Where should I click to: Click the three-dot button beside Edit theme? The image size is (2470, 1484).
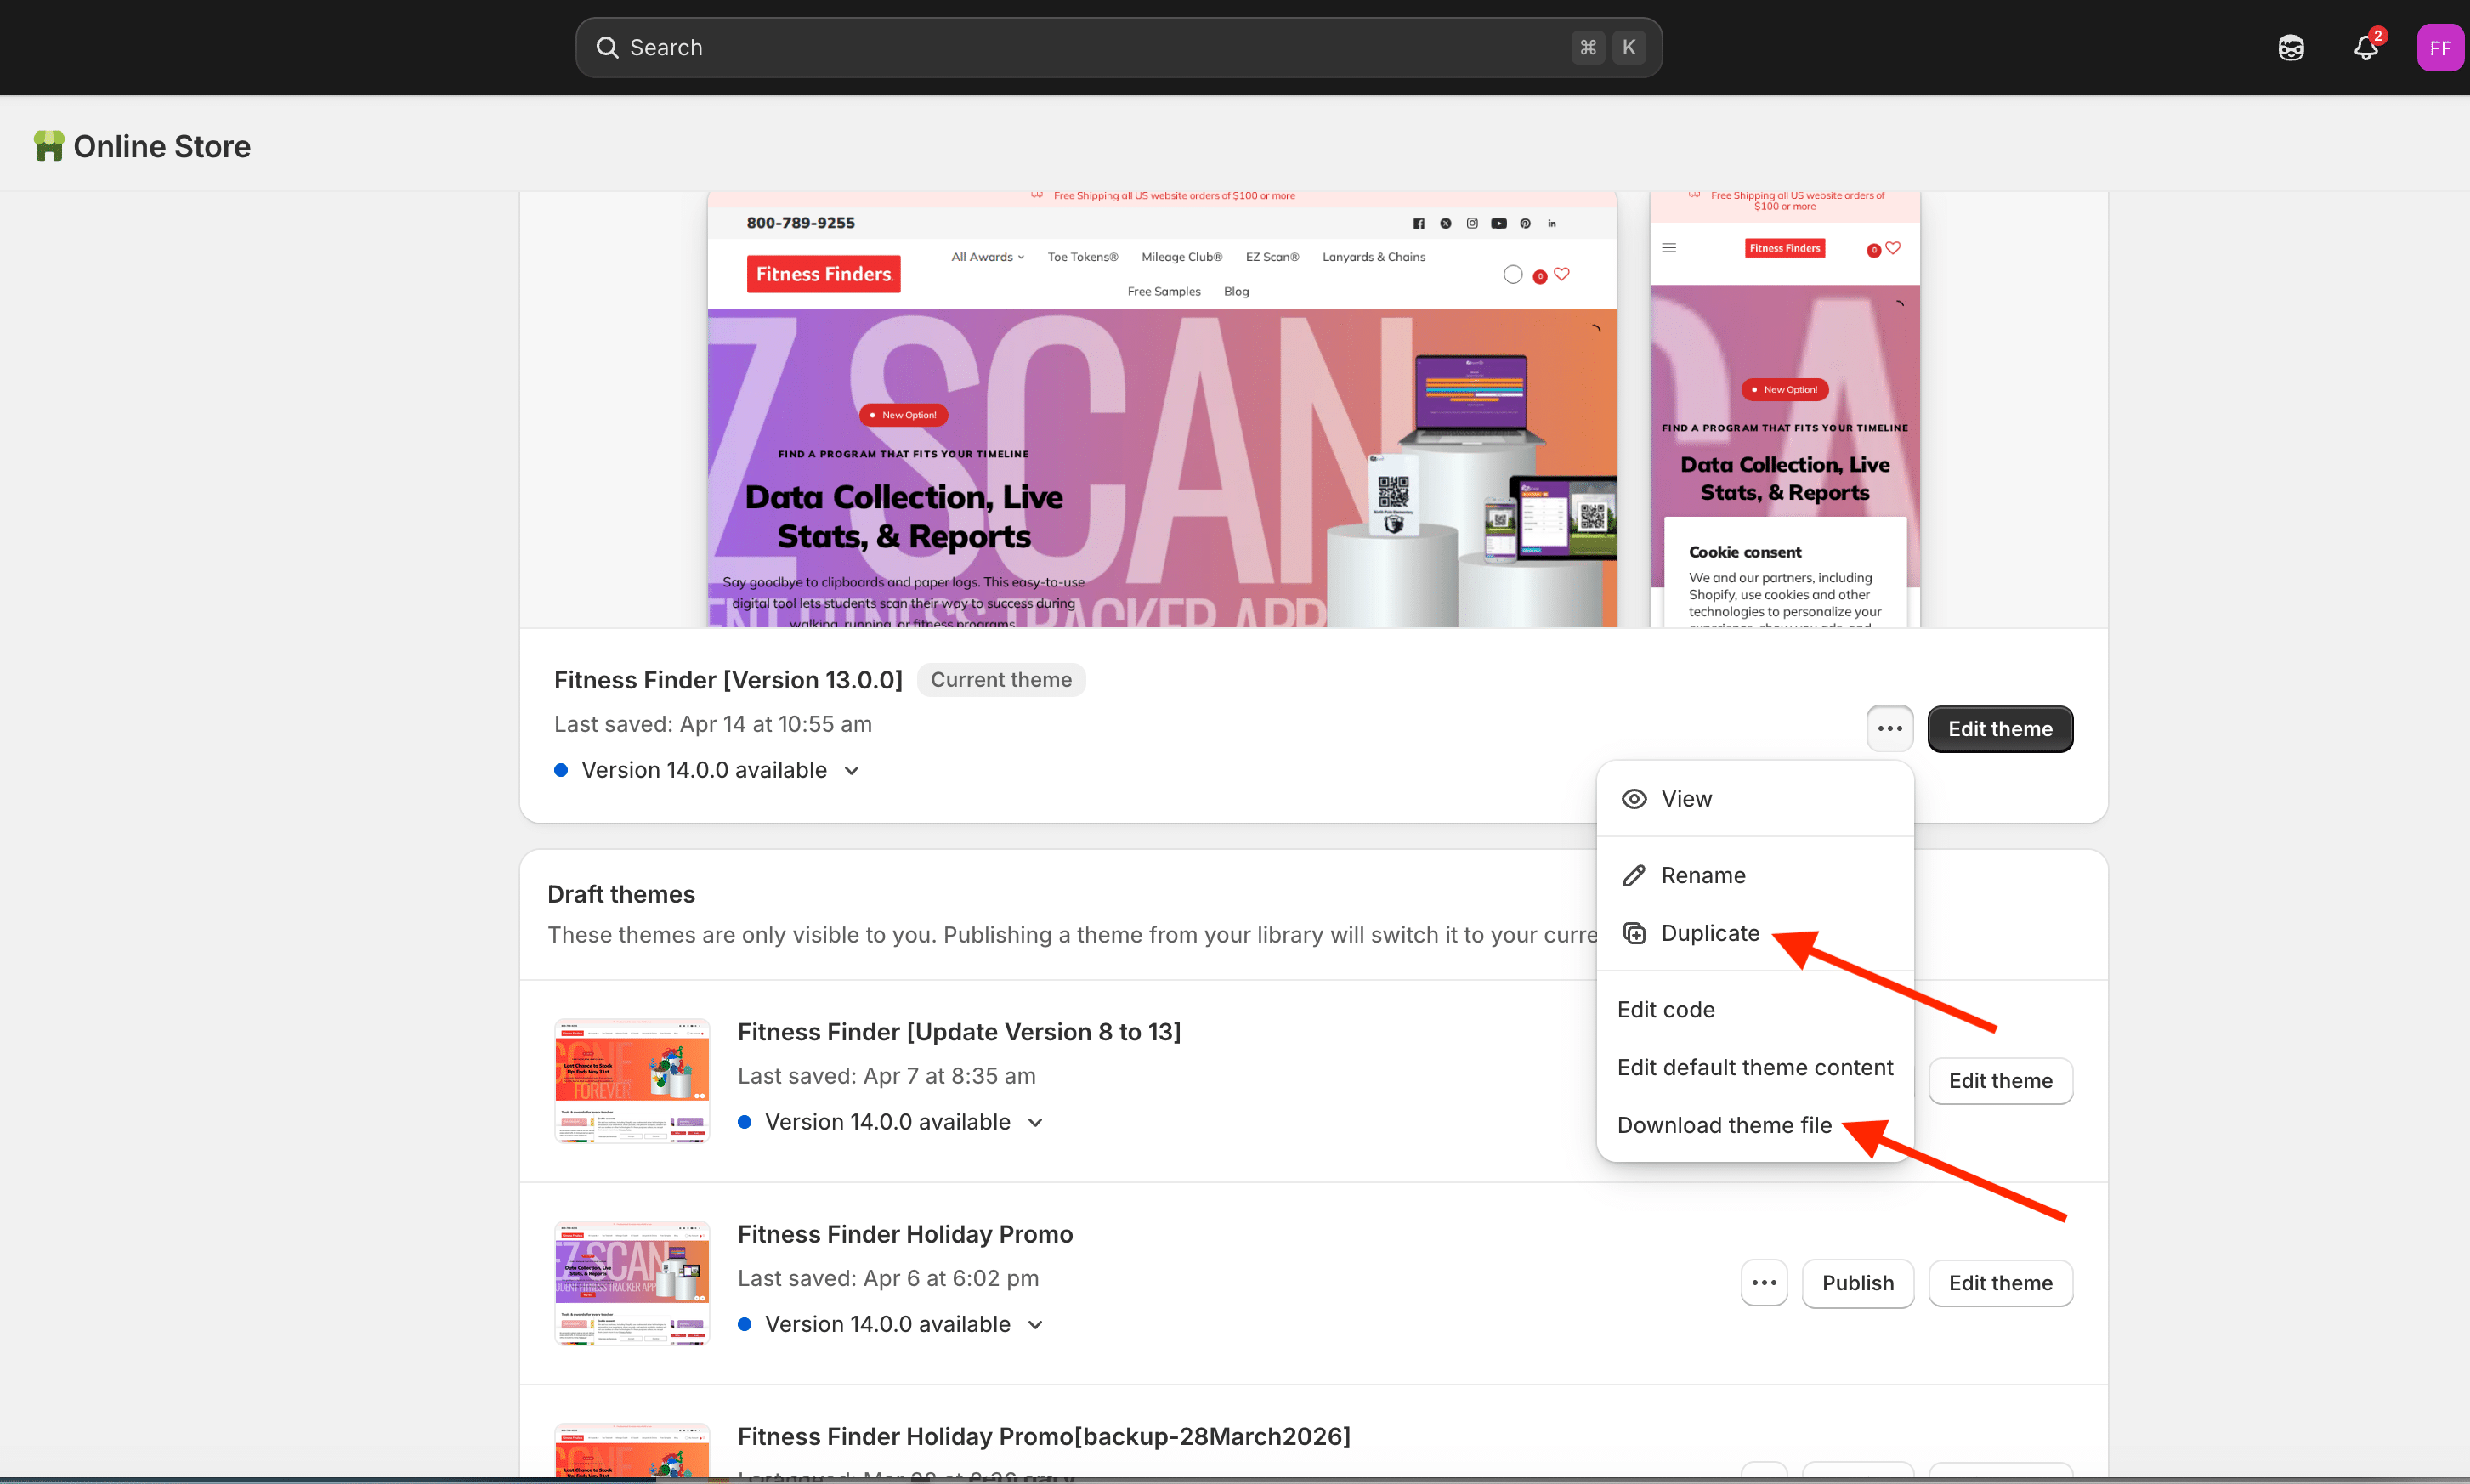1889,729
